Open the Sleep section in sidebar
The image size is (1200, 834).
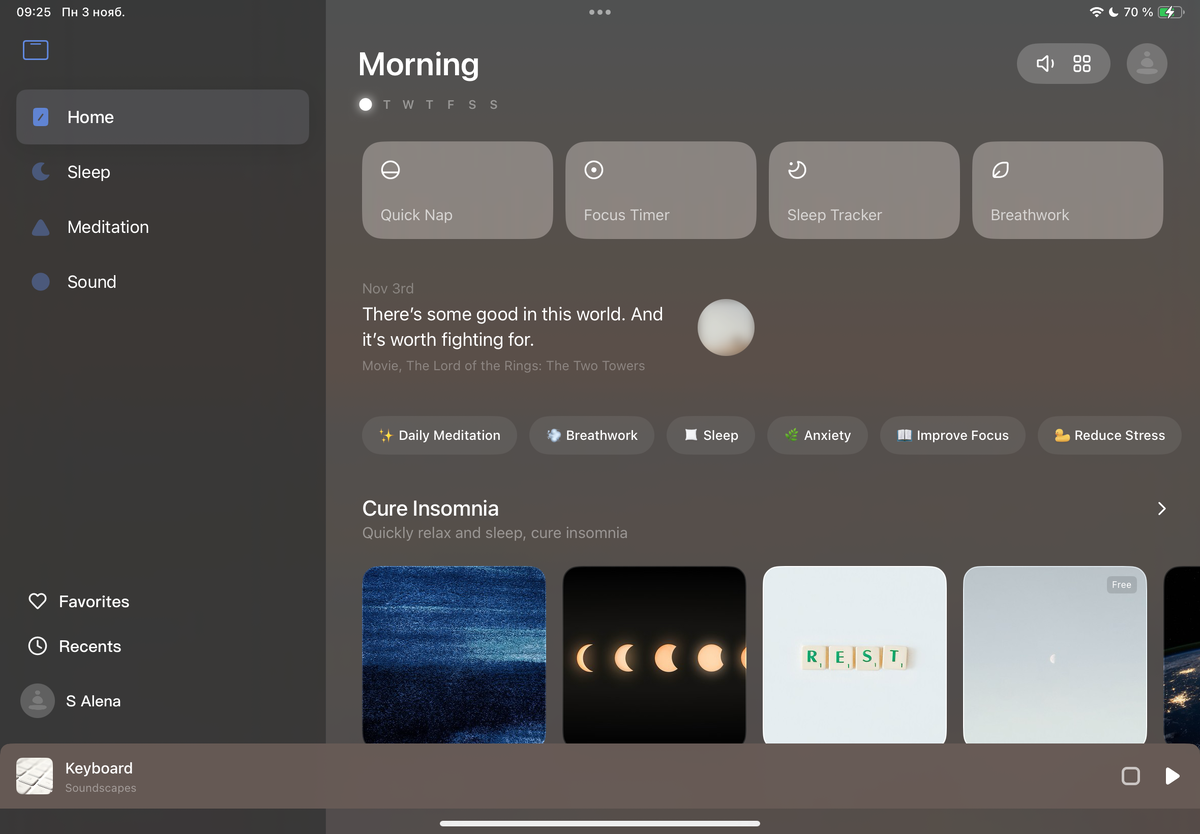click(x=162, y=172)
